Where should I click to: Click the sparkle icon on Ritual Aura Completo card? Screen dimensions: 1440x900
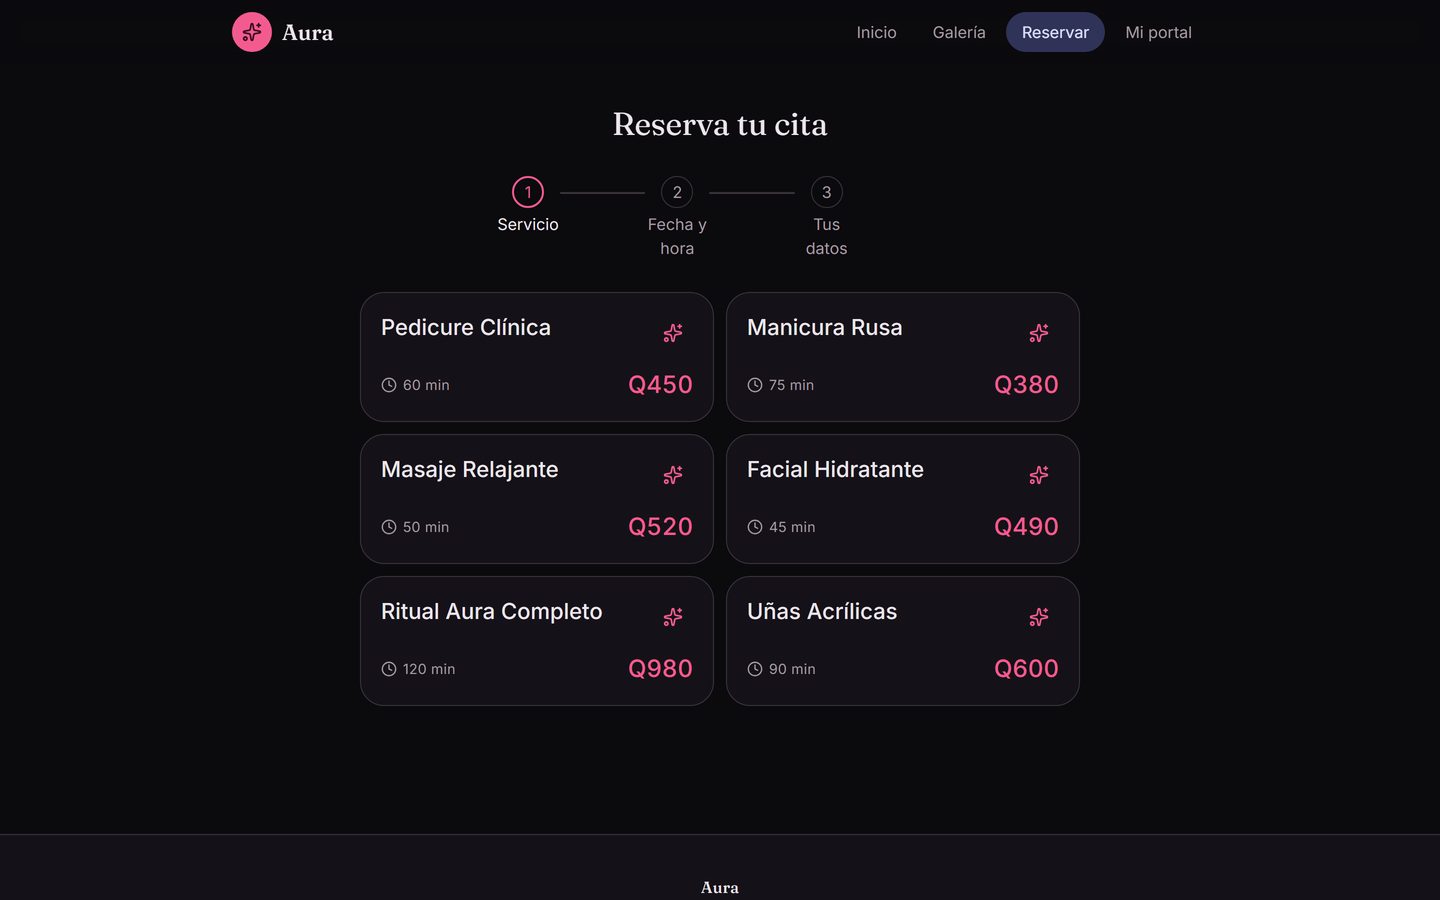673,617
